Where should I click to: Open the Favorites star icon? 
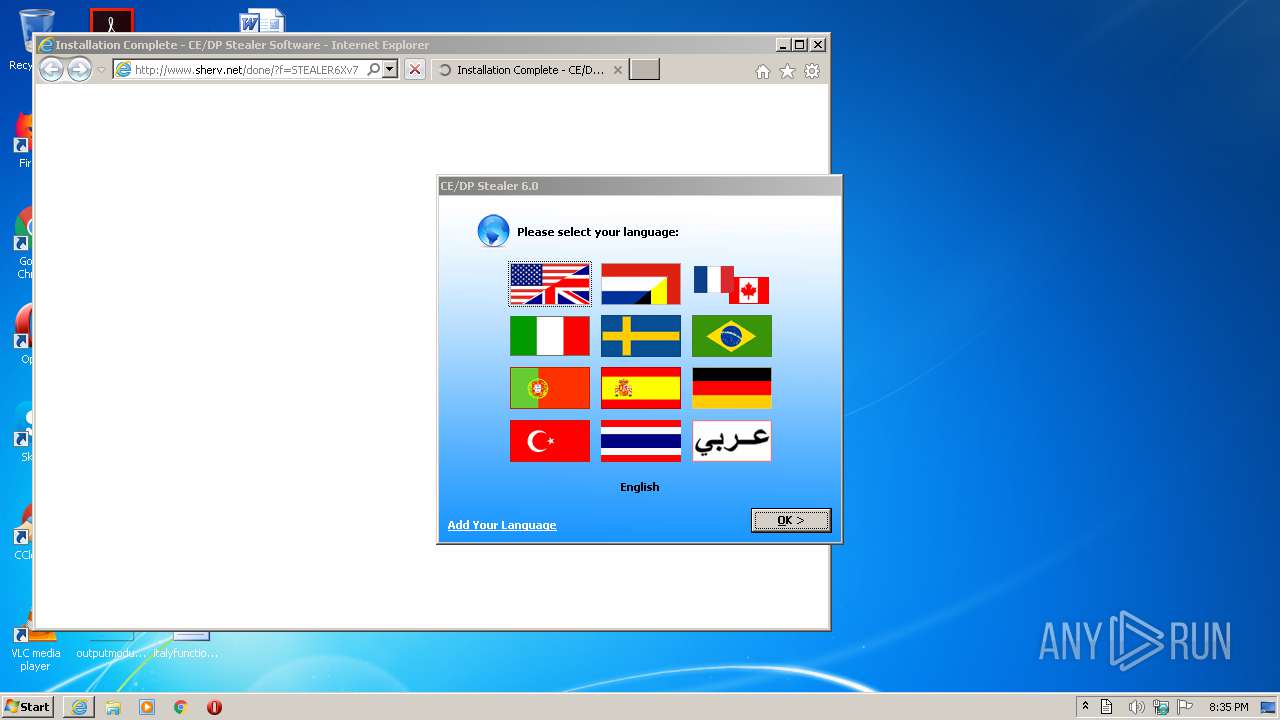787,71
